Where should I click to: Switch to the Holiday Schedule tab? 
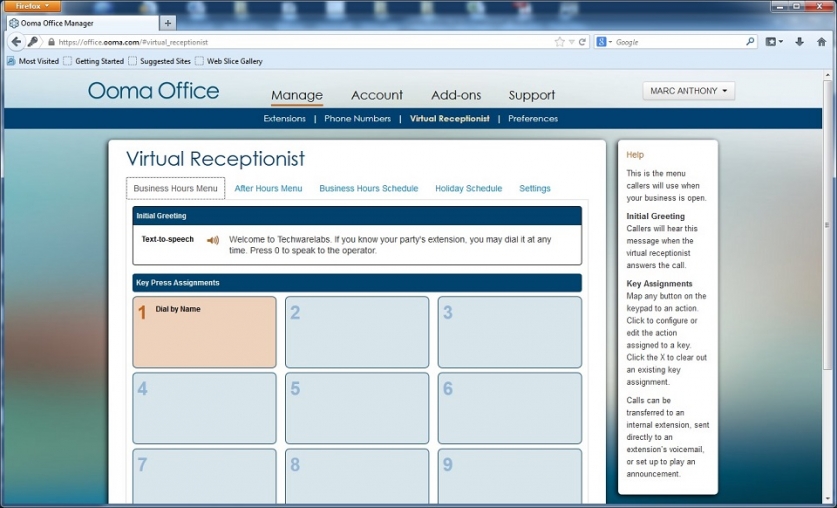point(469,188)
